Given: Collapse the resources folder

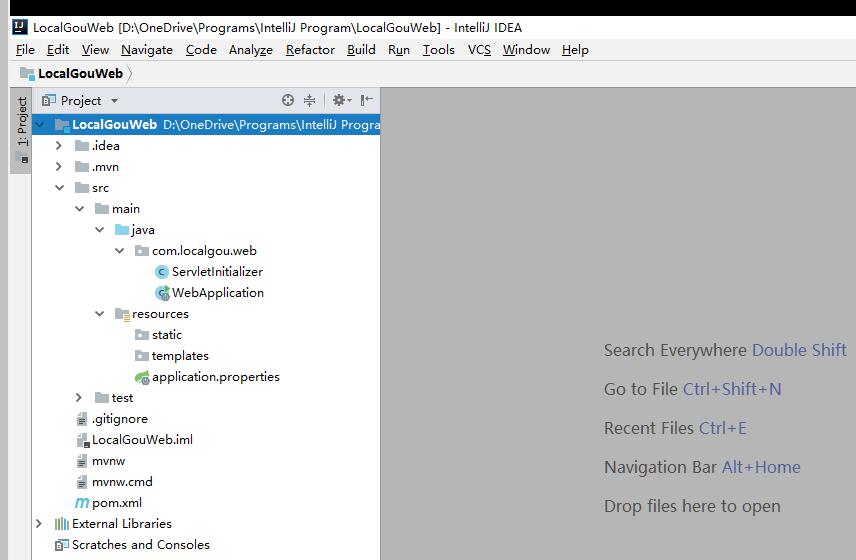Looking at the screenshot, I should click(99, 314).
